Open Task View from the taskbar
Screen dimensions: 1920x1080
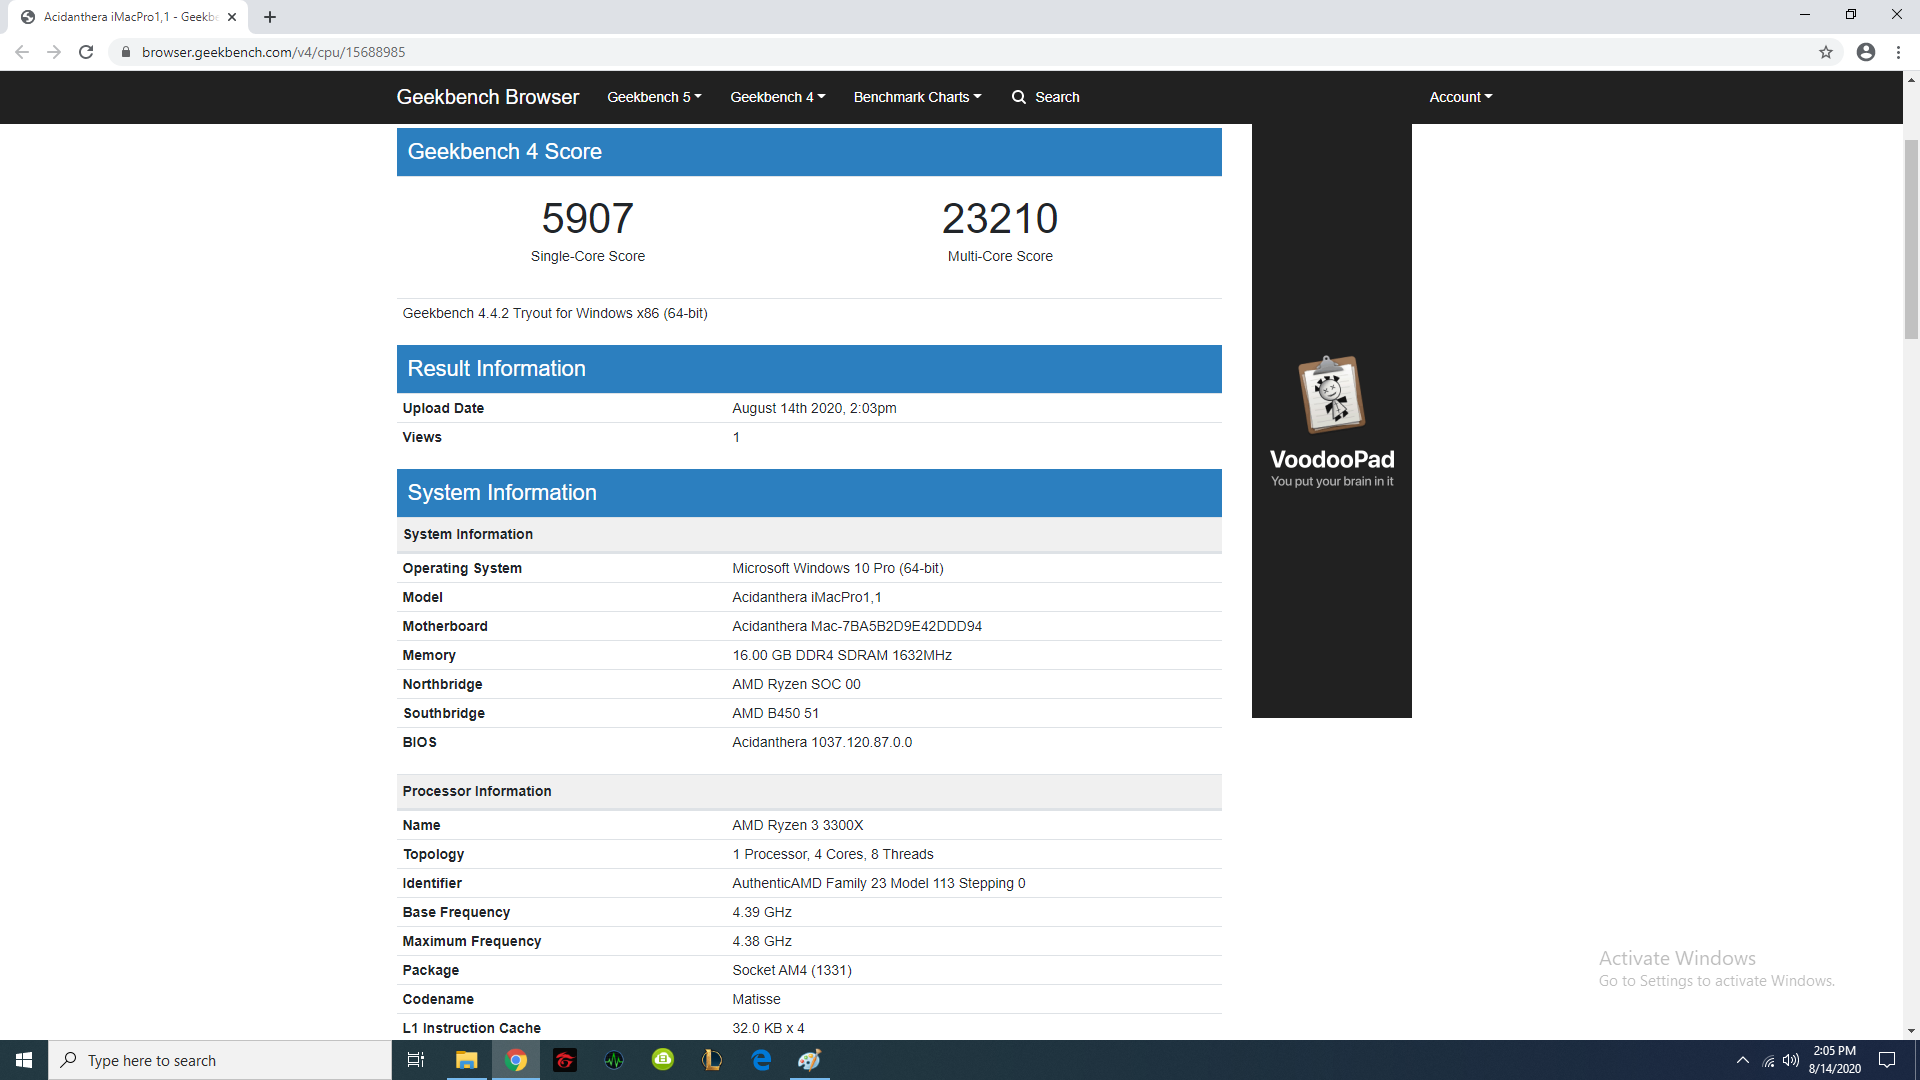coord(416,1060)
